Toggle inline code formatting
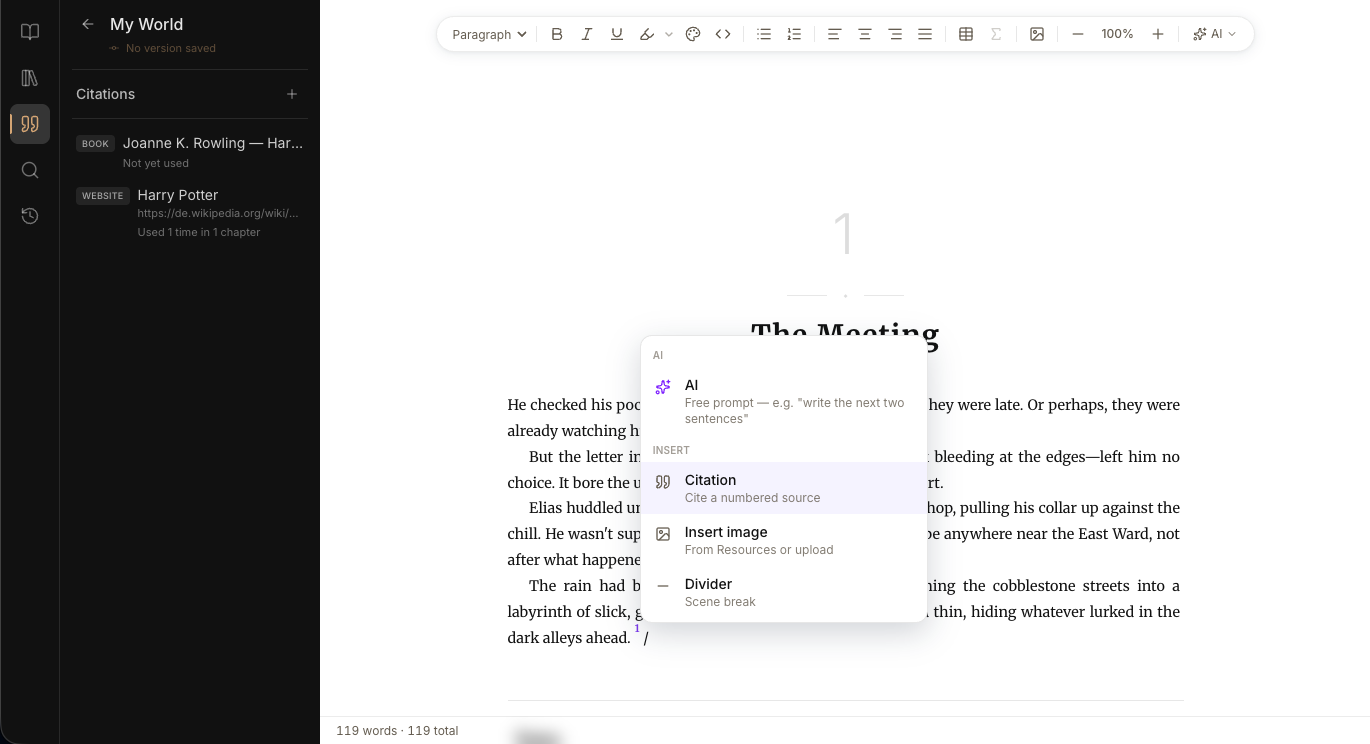The height and width of the screenshot is (744, 1370). [x=723, y=34]
